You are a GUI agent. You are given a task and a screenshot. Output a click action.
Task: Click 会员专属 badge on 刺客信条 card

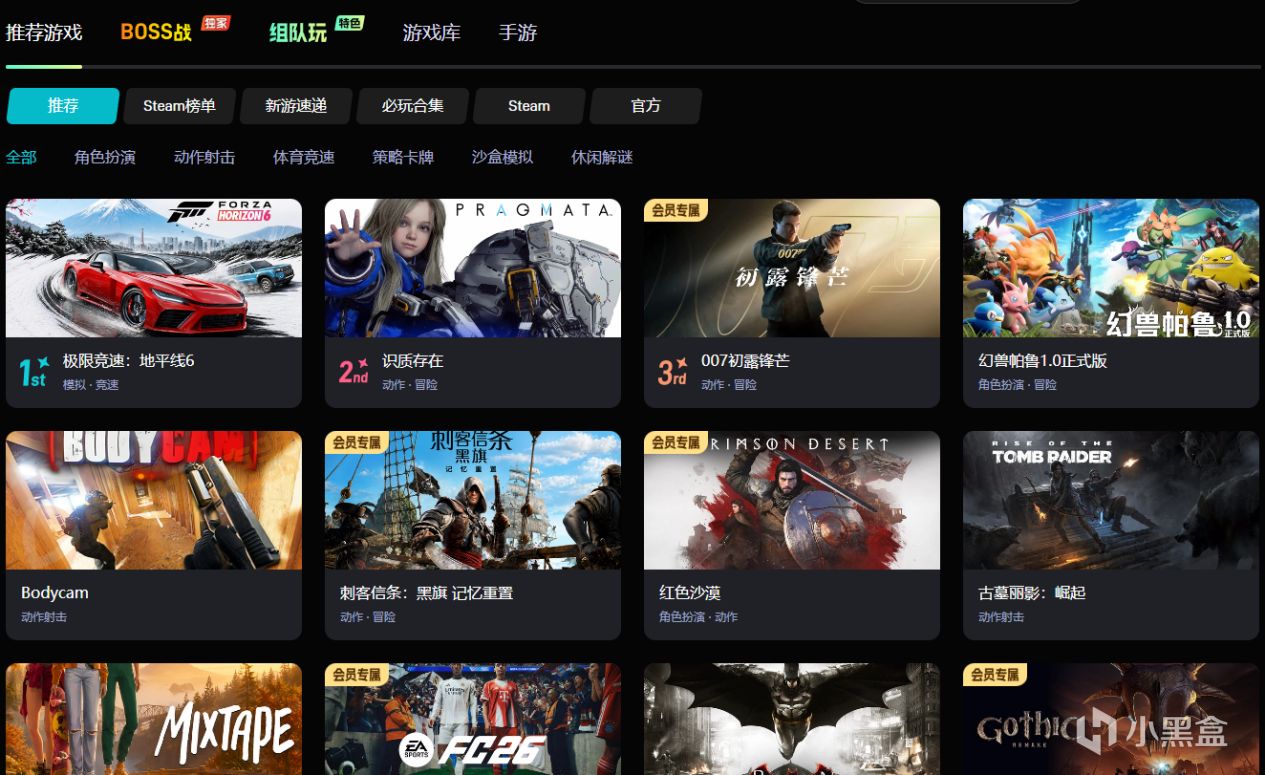click(x=358, y=442)
